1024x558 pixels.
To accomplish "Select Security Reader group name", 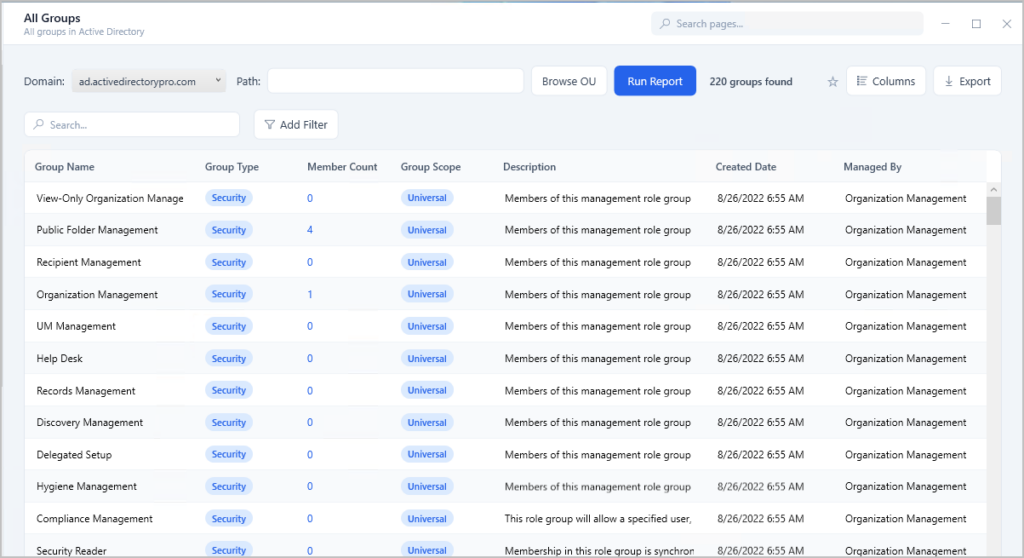I will coord(71,551).
